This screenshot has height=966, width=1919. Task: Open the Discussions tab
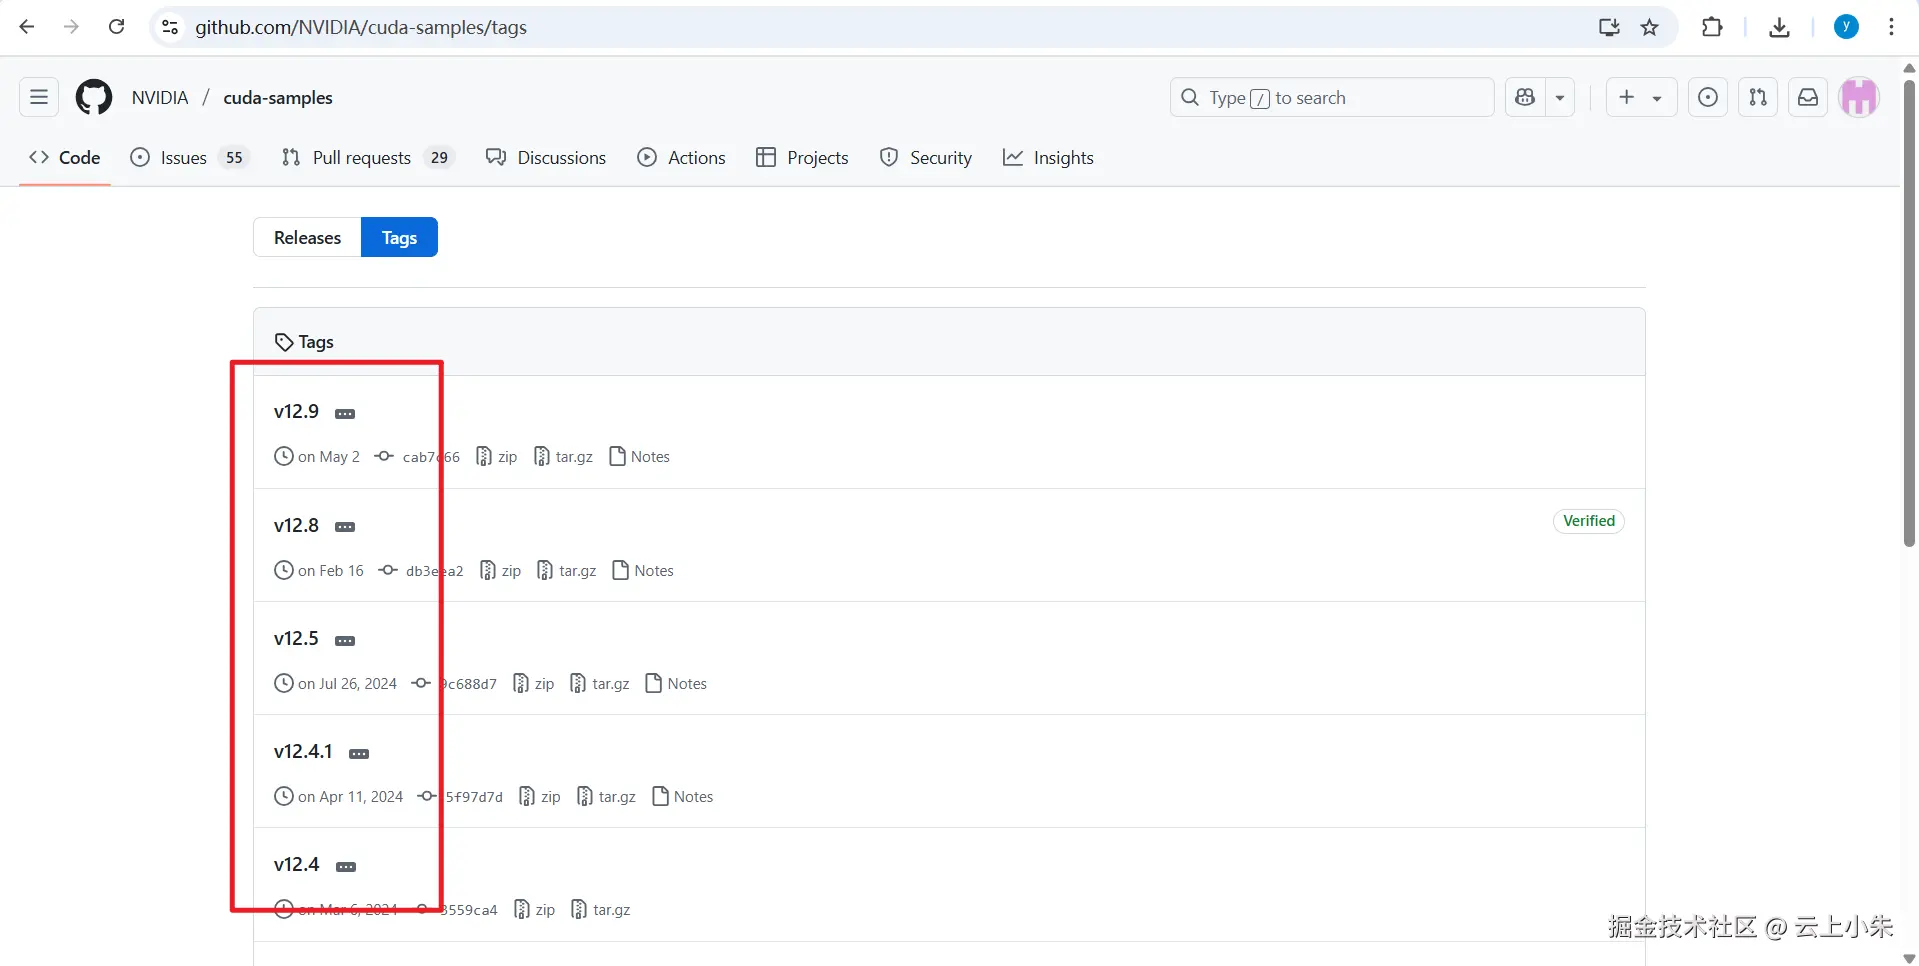click(x=546, y=157)
